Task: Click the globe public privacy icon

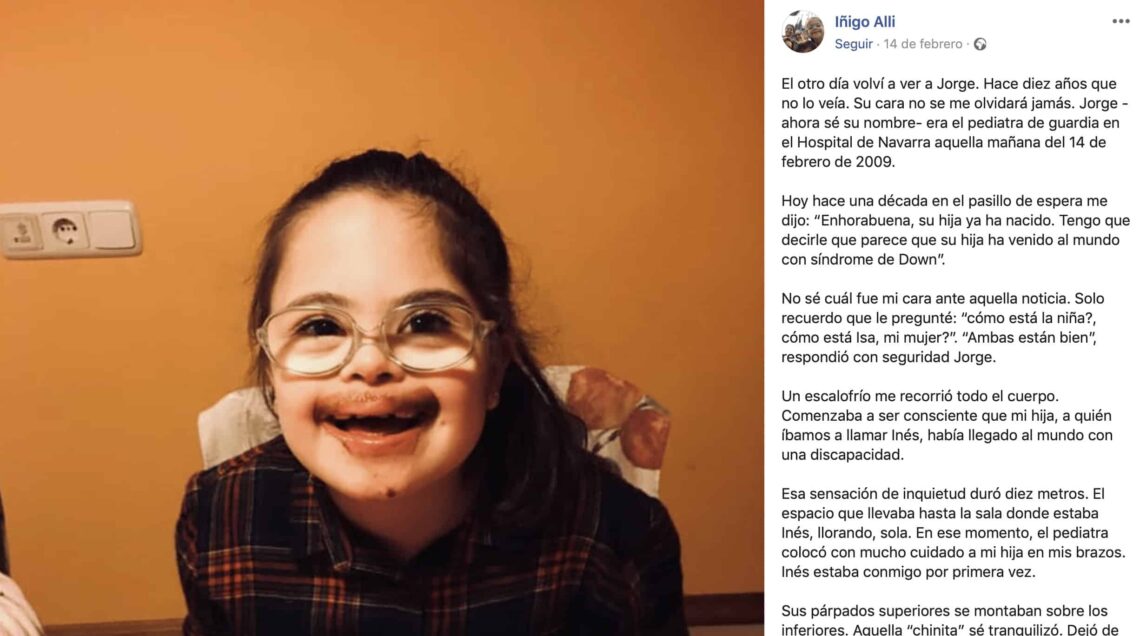Action: (x=980, y=44)
